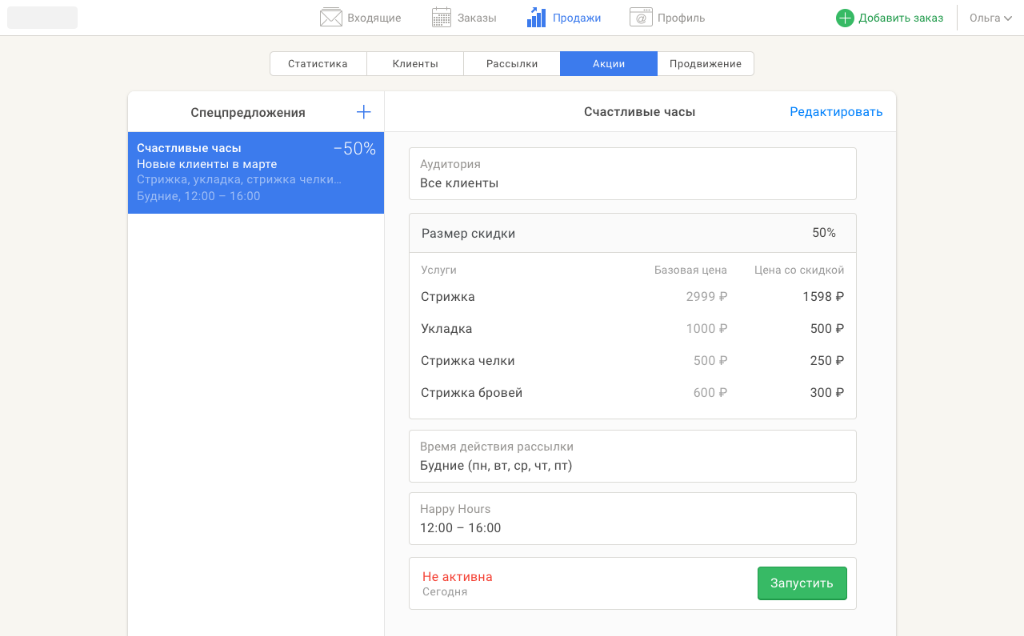
Task: Click the 1000 ₽ base price
Action: (x=707, y=328)
